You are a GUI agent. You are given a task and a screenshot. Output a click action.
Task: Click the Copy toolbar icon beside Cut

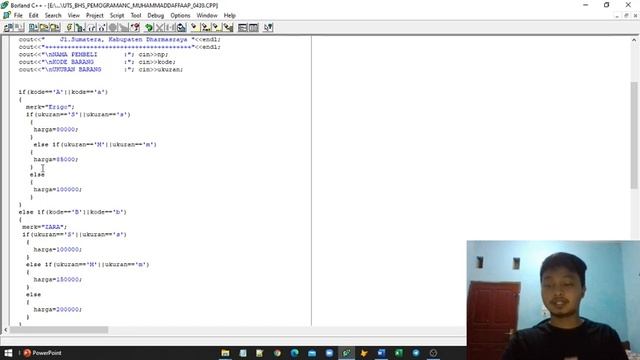pyautogui.click(x=171, y=27)
